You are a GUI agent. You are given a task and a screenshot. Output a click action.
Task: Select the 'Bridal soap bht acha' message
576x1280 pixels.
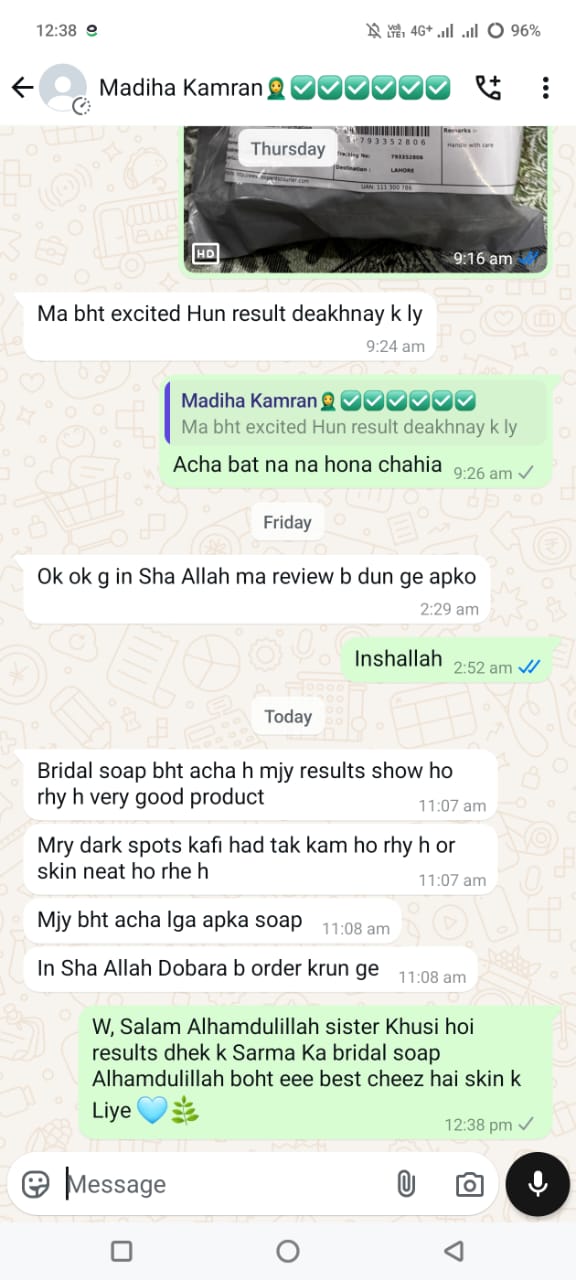click(x=260, y=784)
